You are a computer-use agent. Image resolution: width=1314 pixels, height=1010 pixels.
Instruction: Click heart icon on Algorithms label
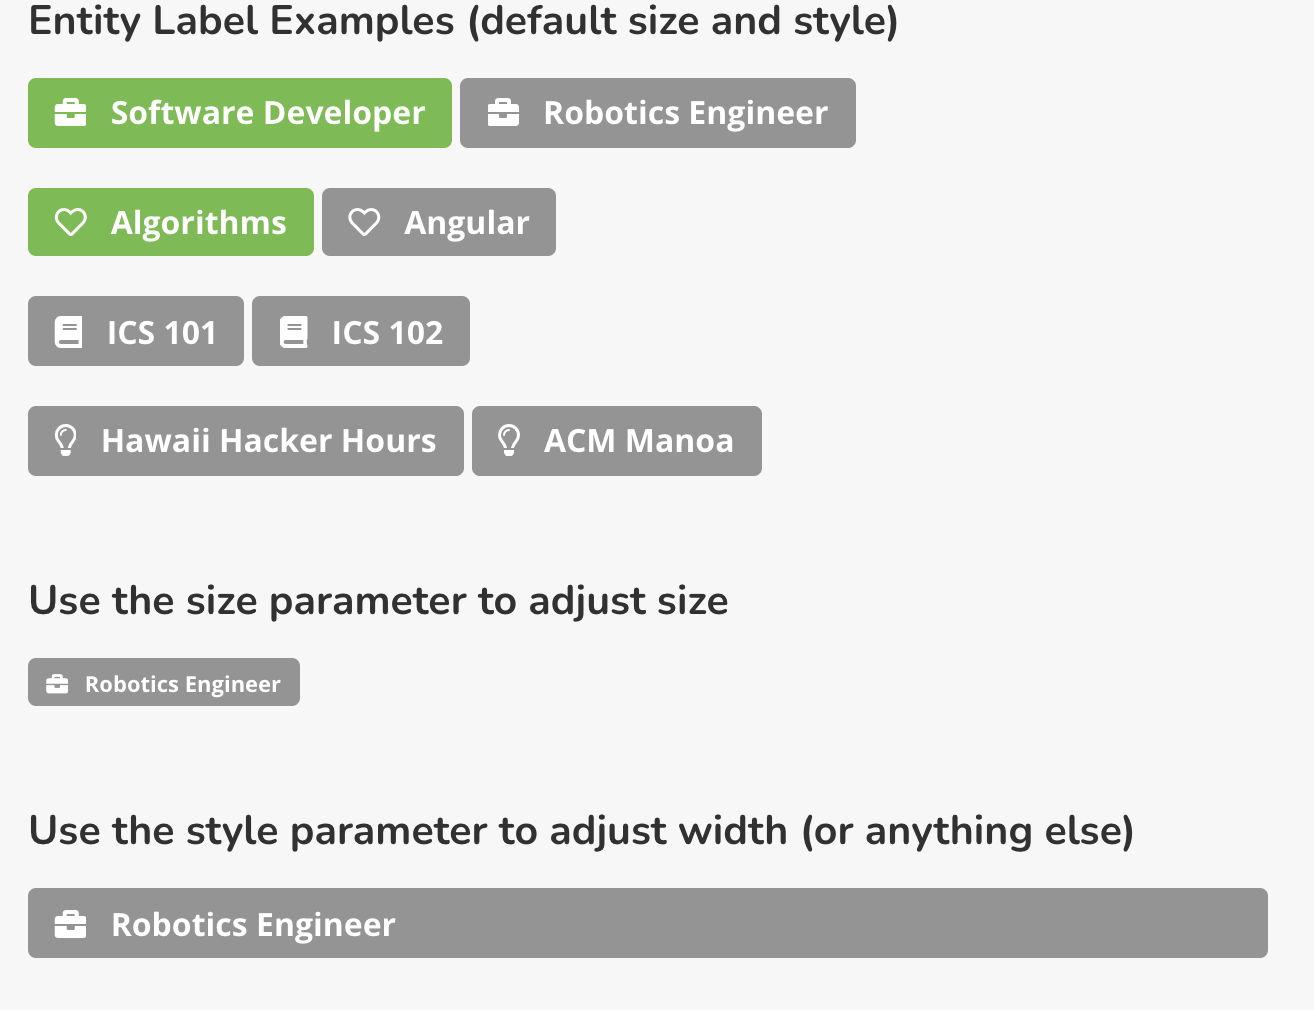[70, 222]
